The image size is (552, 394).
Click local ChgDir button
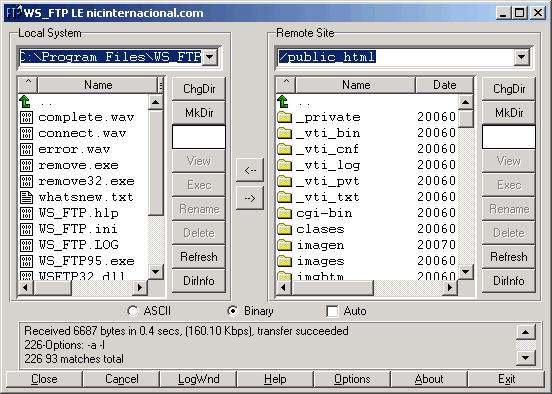[x=199, y=89]
